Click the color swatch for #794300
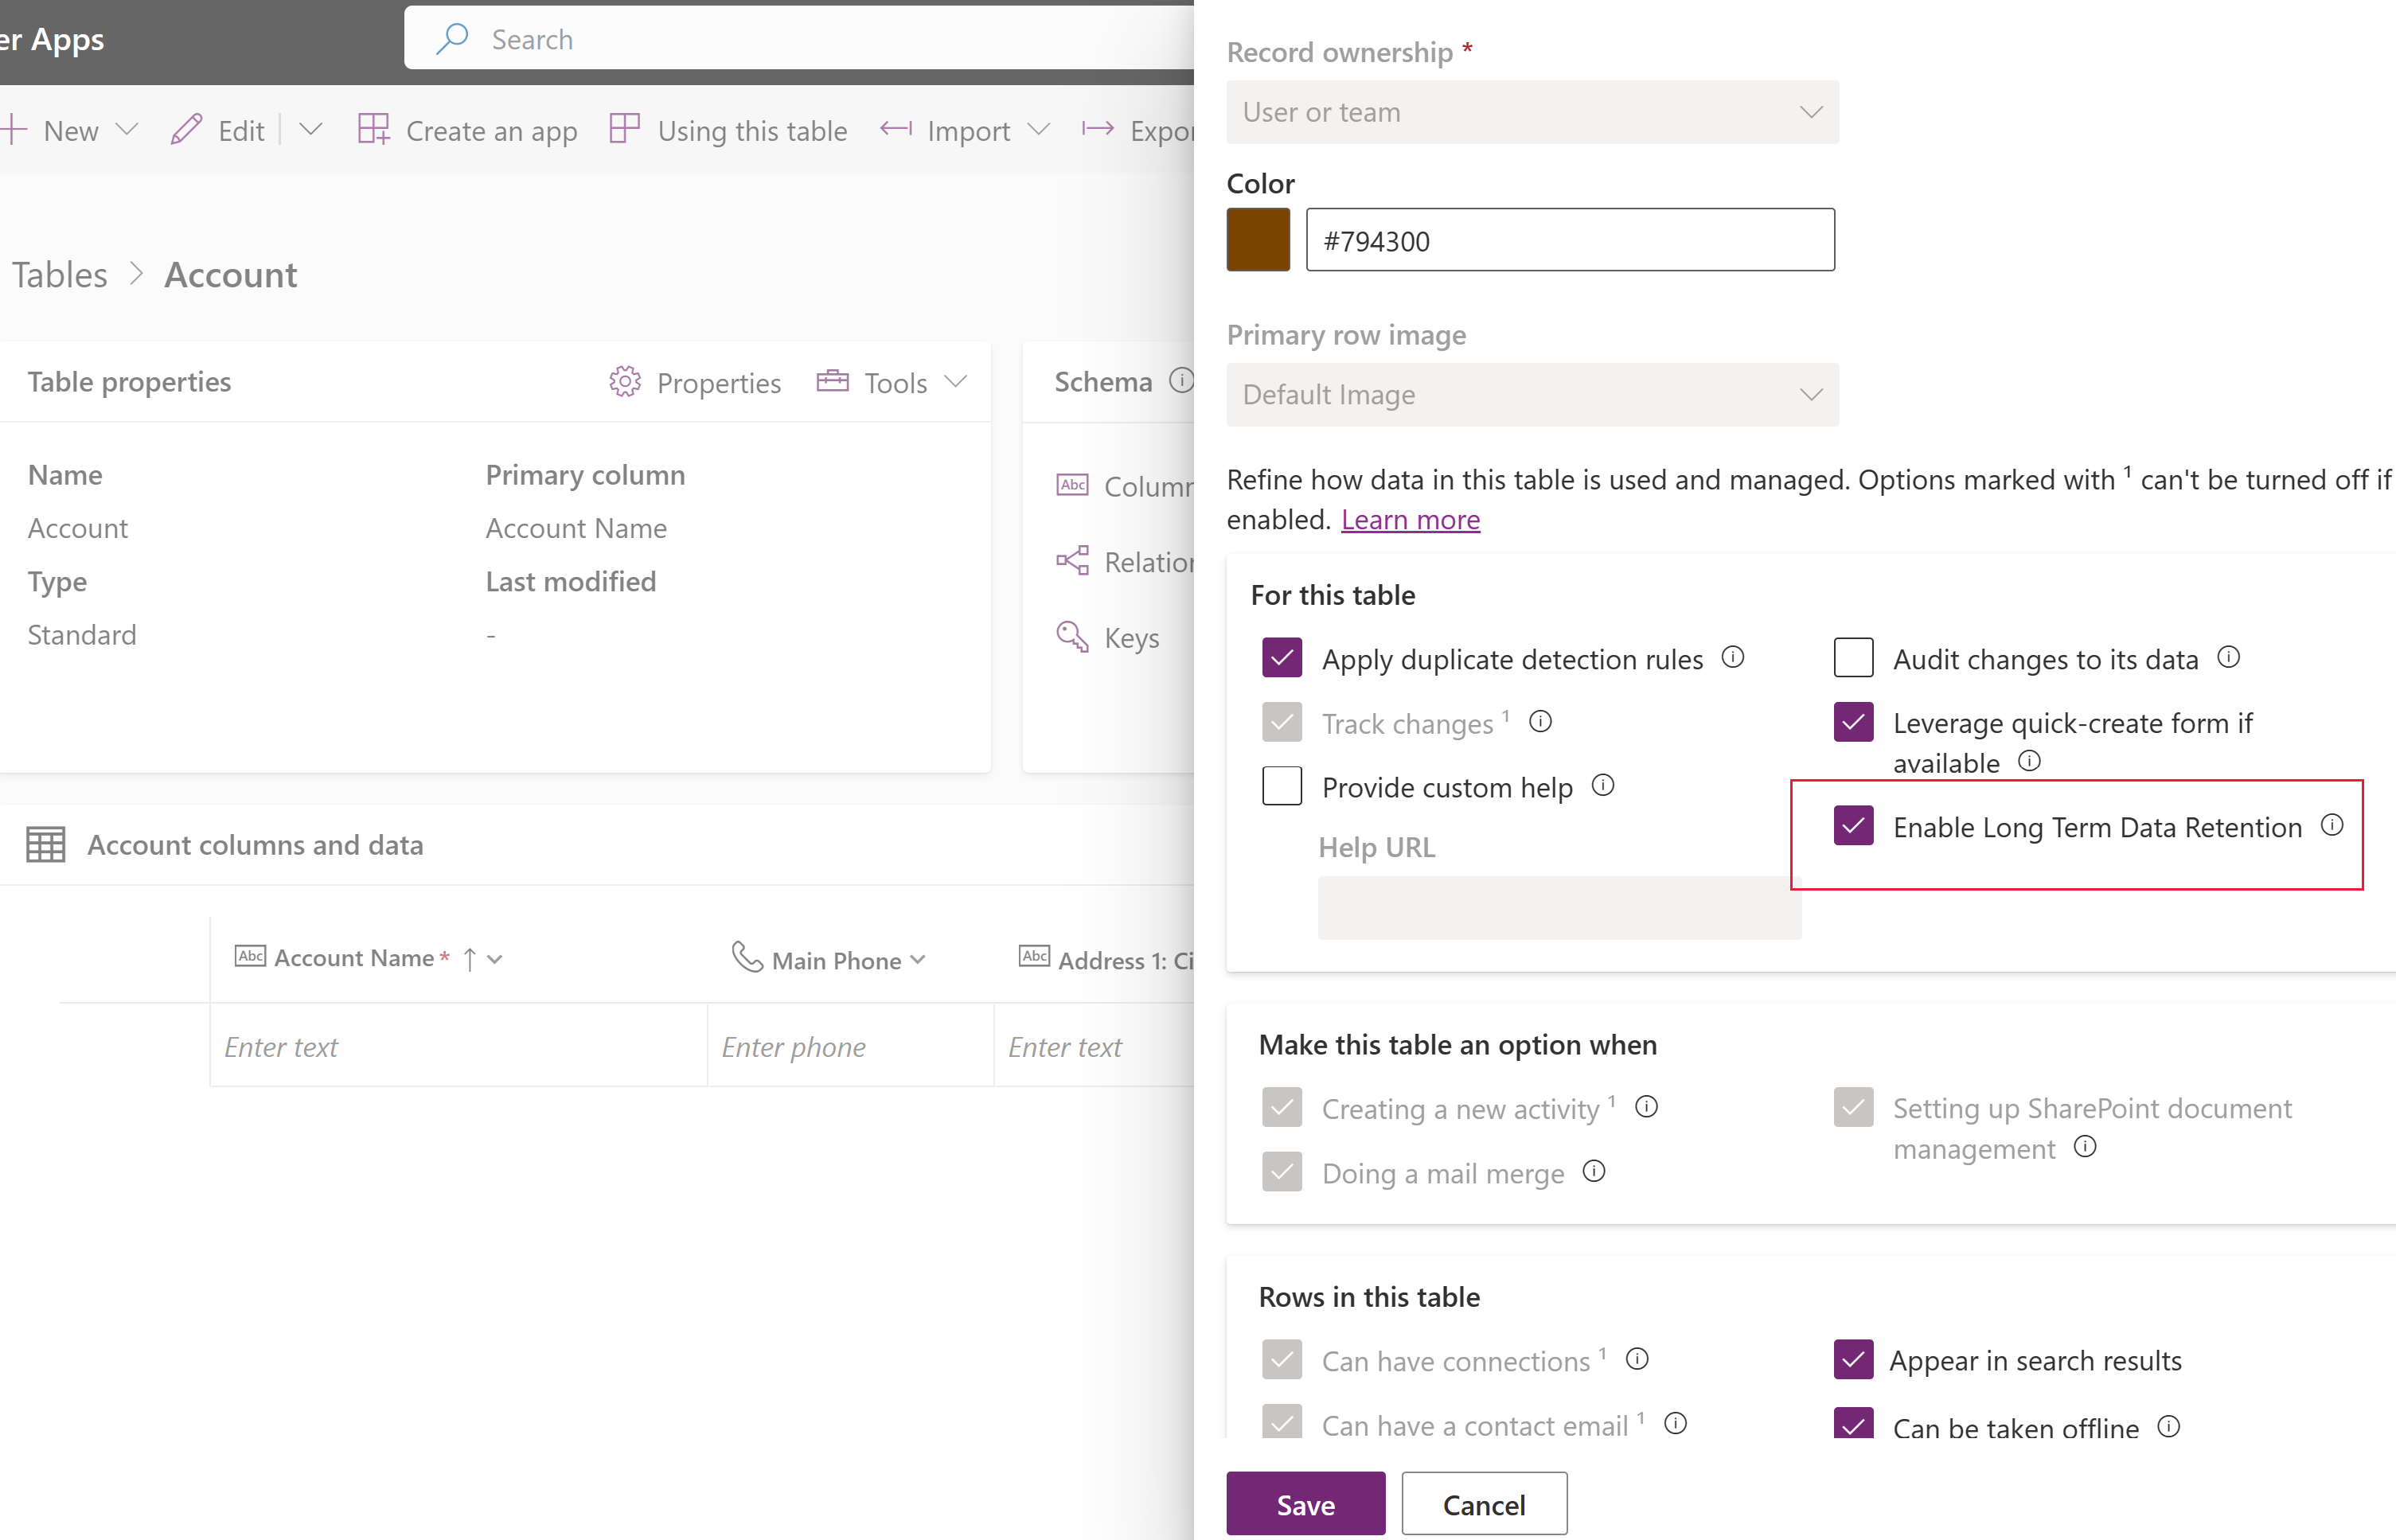Viewport: 2396px width, 1540px height. coord(1259,240)
